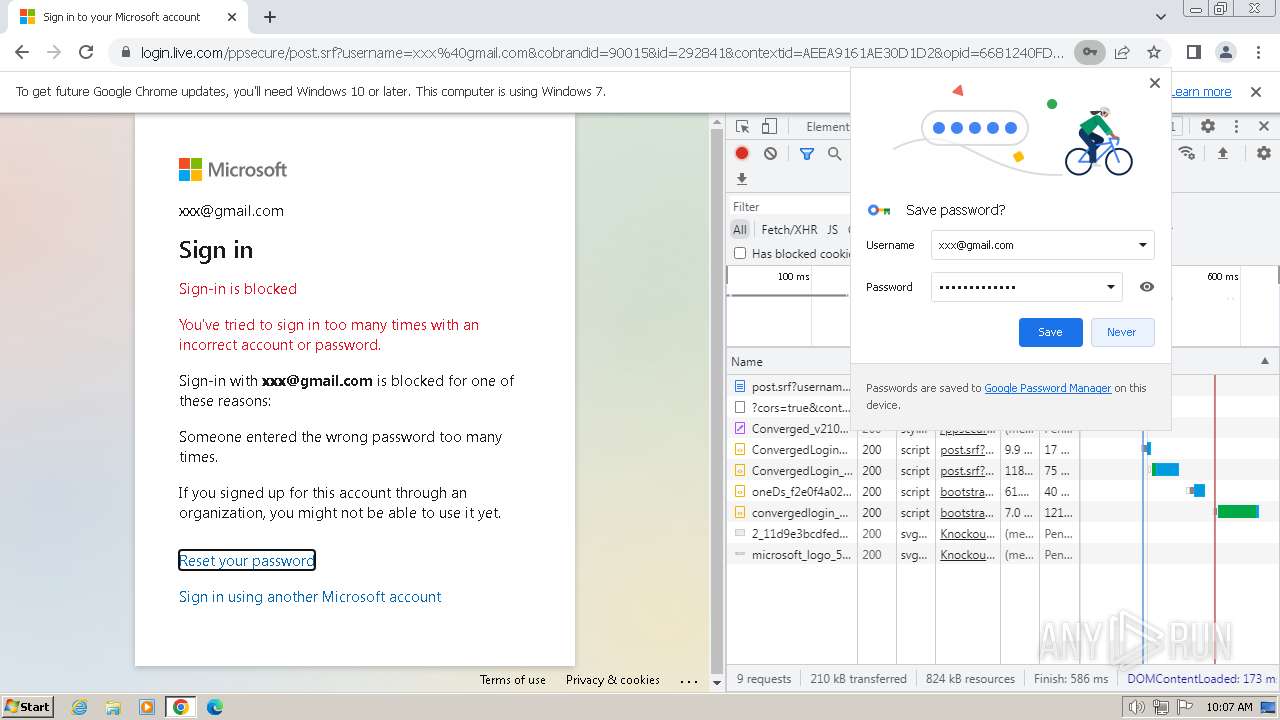Viewport: 1280px width, 720px height.
Task: Focus the Username field showing xxx@gmail.com
Action: click(x=1042, y=245)
